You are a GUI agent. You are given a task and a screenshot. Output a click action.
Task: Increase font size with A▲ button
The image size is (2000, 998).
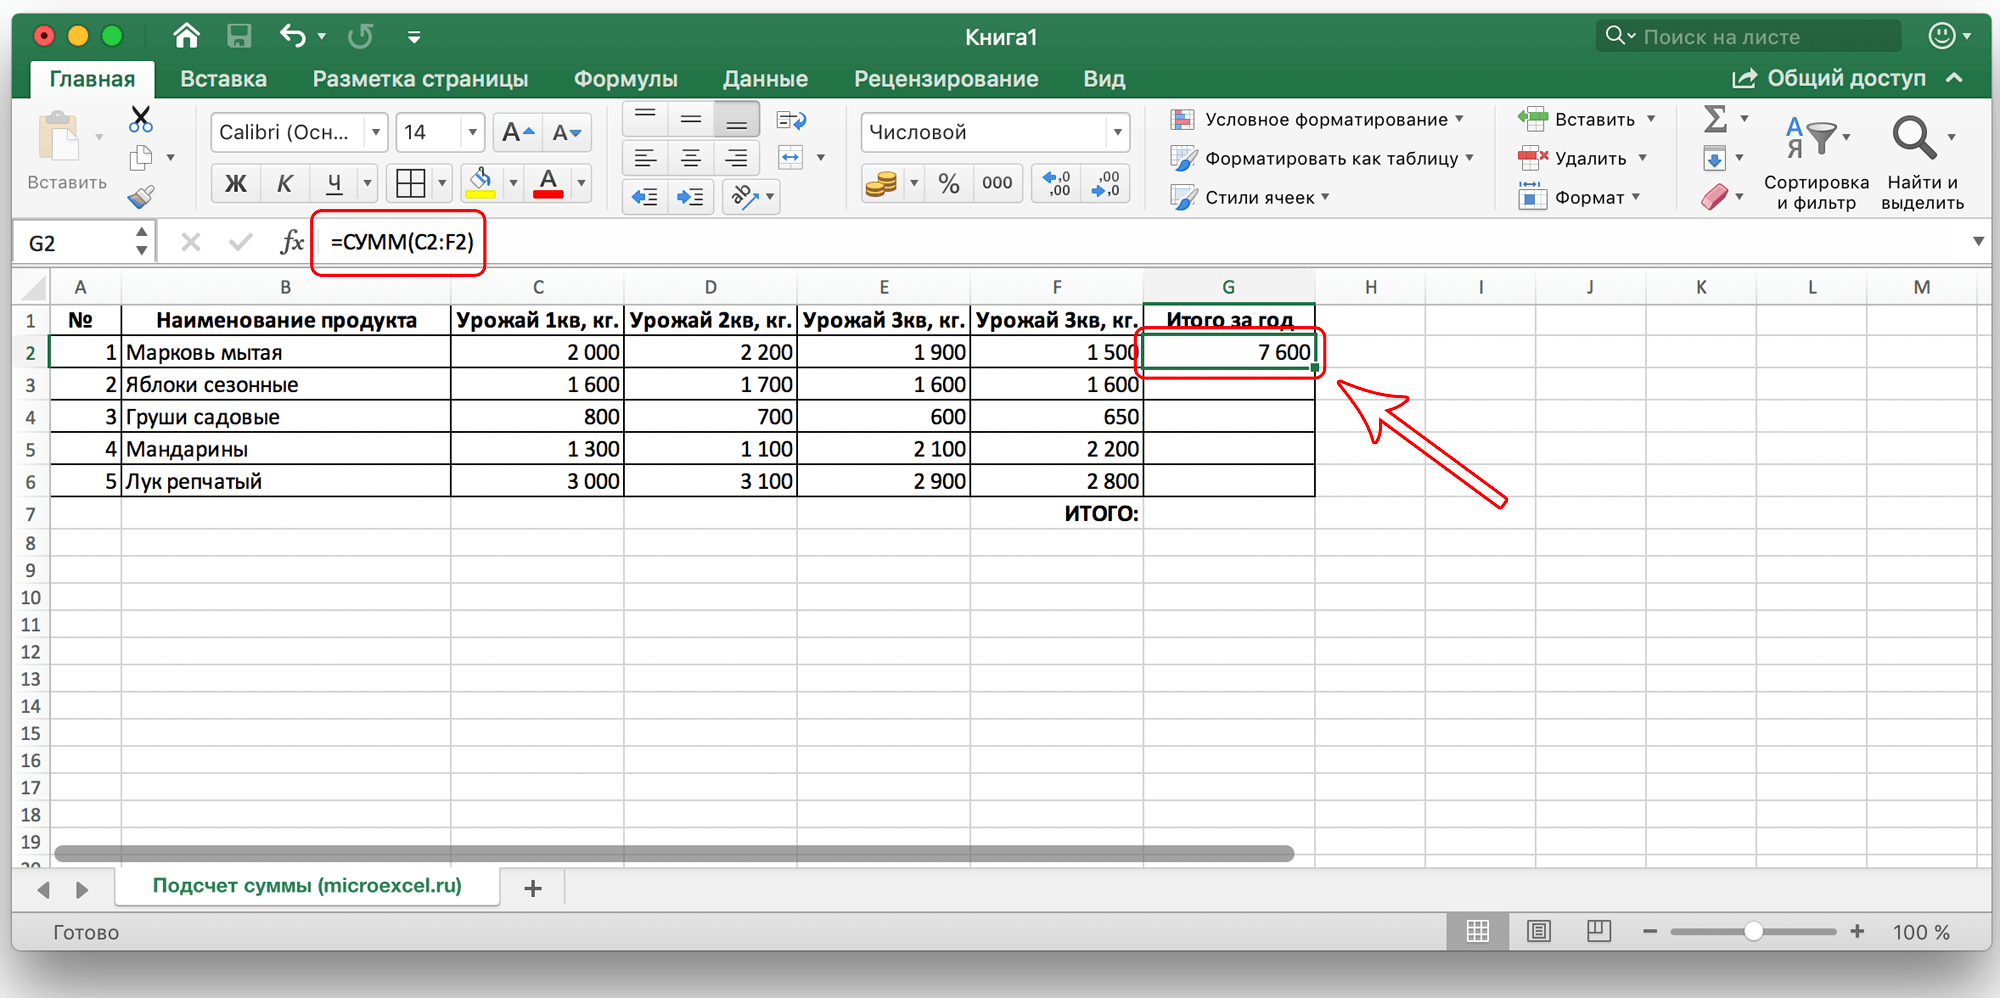point(518,132)
